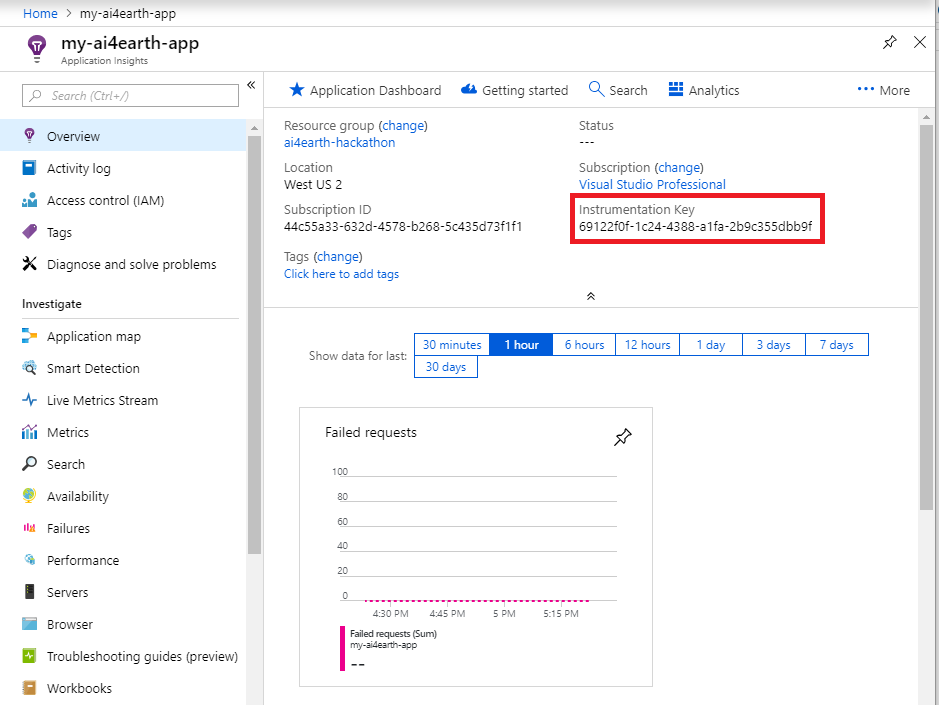
Task: Click Getting started in toolbar
Action: tap(514, 90)
